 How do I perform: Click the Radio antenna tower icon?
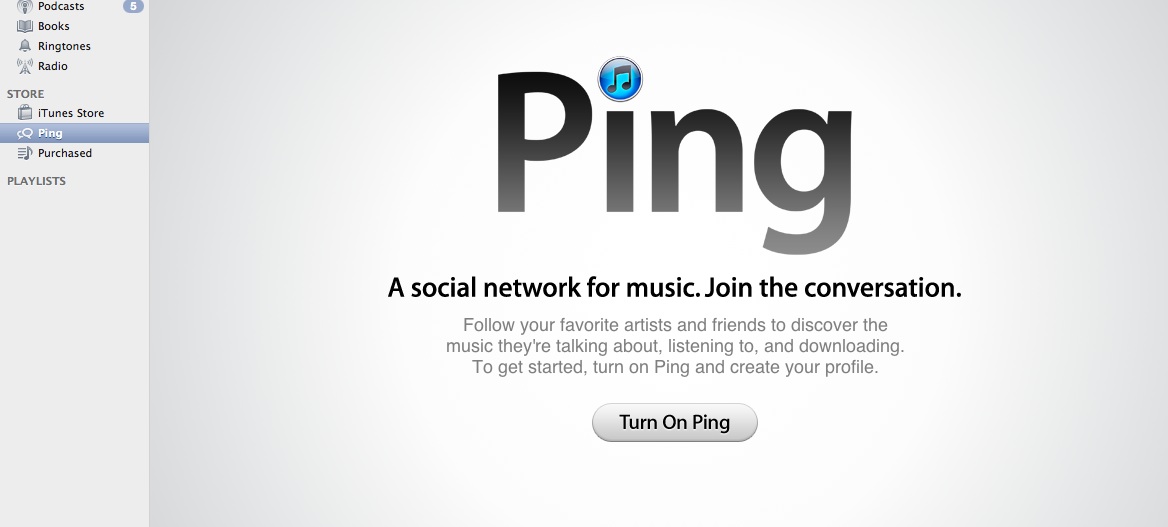pyautogui.click(x=25, y=66)
